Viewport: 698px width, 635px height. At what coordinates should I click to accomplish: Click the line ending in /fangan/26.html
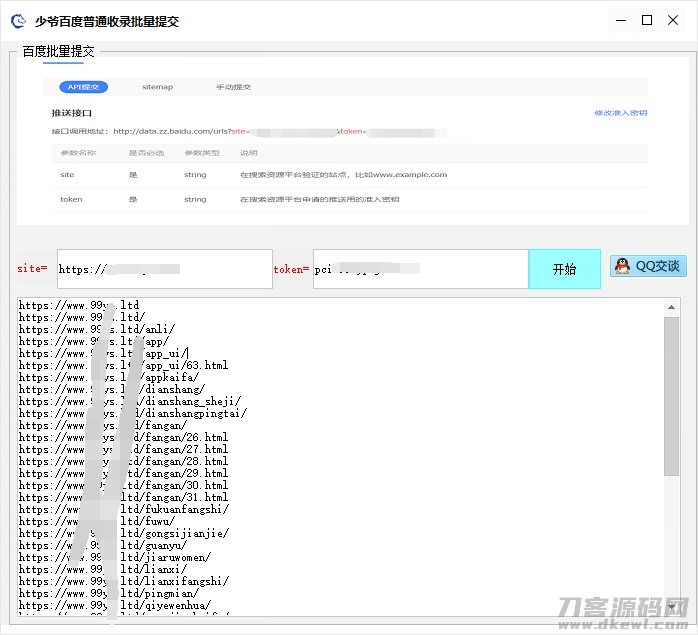pos(123,437)
